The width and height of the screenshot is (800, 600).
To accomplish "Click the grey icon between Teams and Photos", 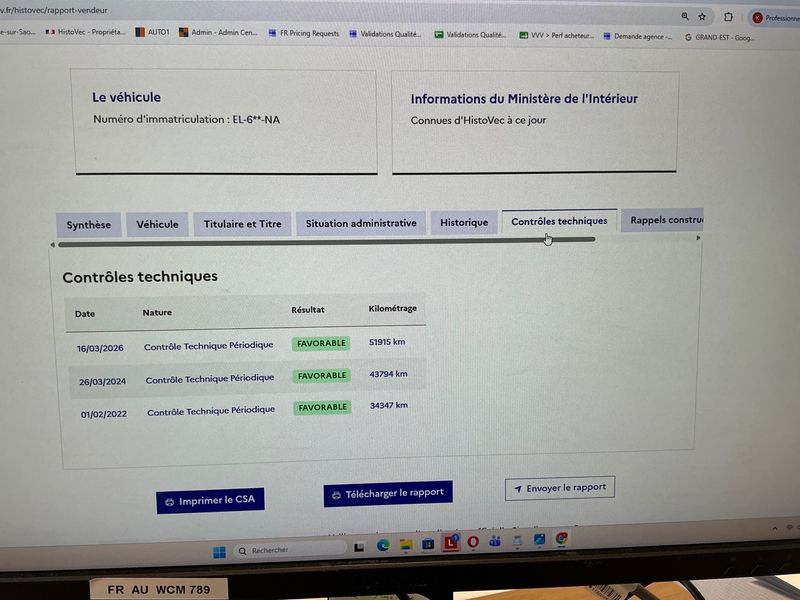I will tap(517, 540).
